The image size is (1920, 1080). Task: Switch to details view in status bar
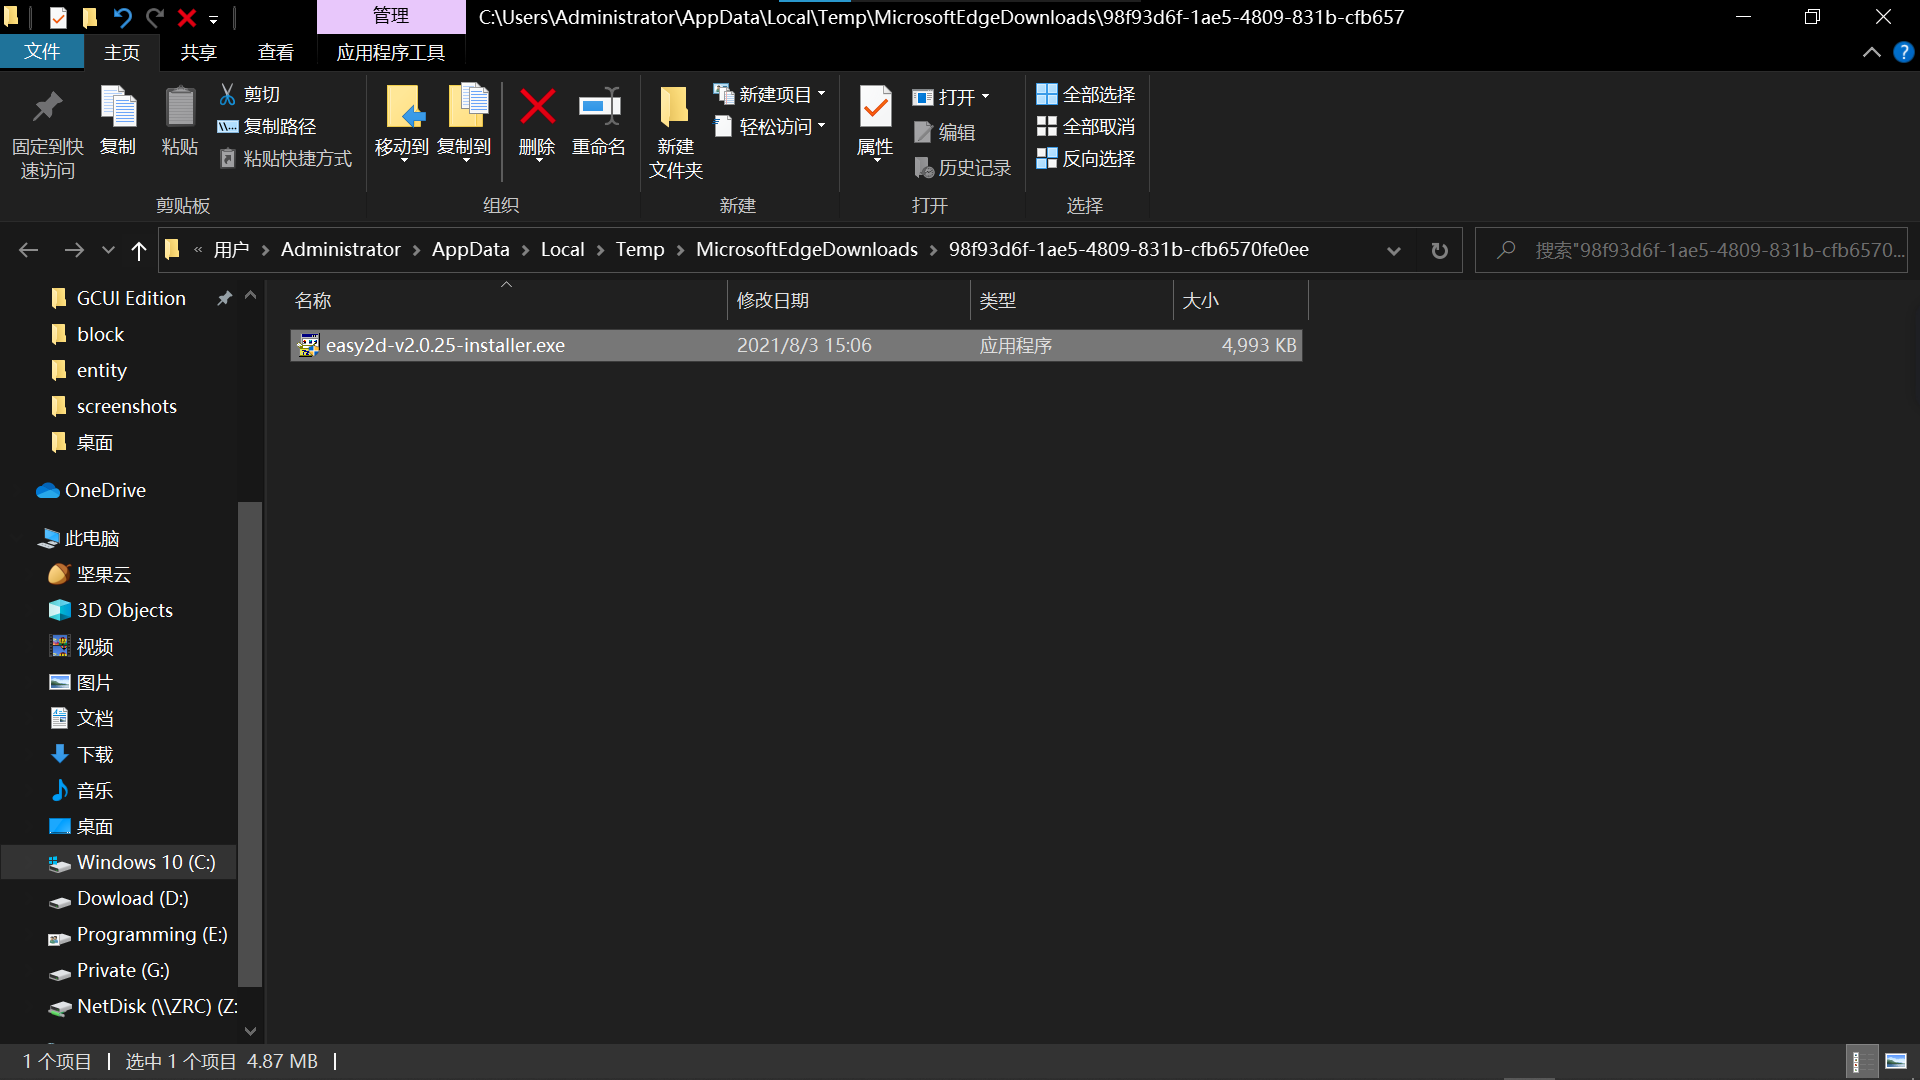pyautogui.click(x=1861, y=1061)
